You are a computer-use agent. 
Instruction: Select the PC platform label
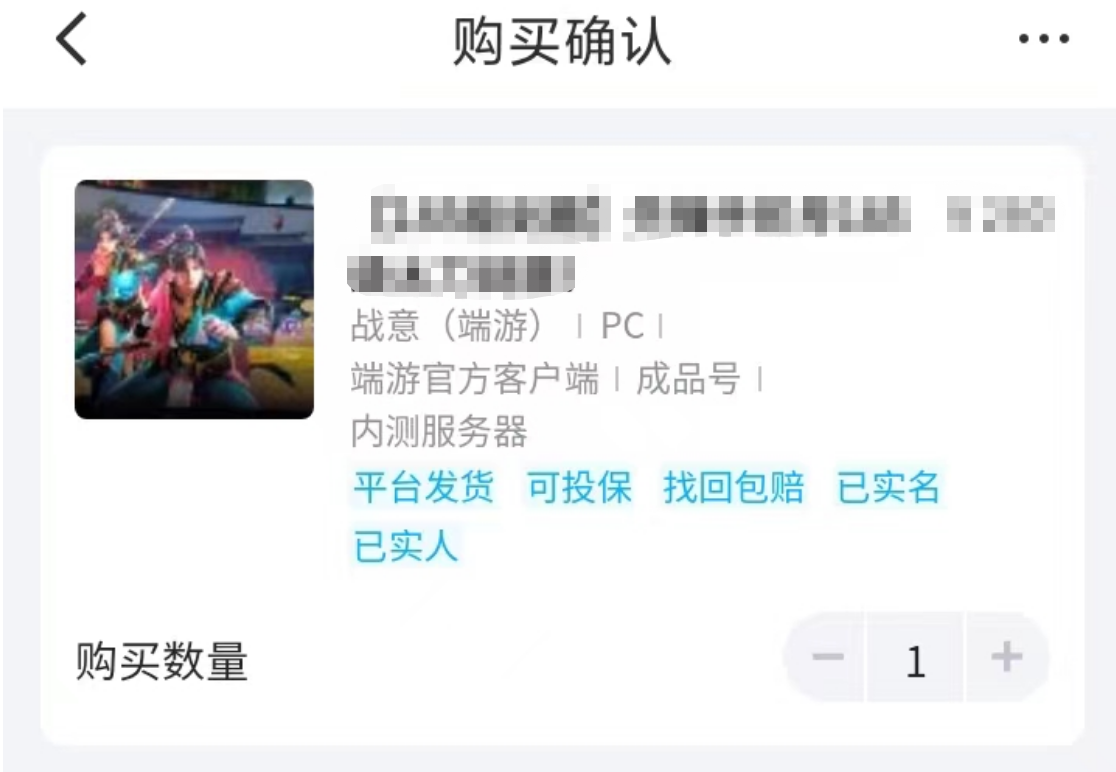(x=622, y=327)
